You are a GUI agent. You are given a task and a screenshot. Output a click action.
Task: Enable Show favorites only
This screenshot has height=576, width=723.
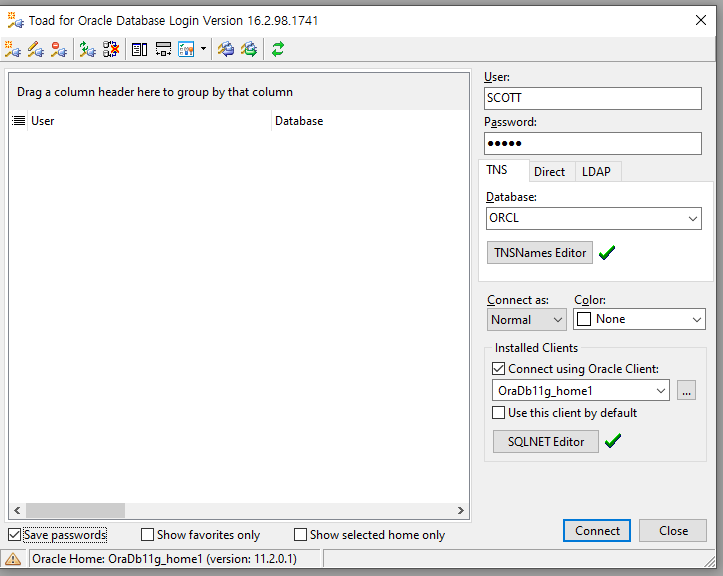pos(147,534)
